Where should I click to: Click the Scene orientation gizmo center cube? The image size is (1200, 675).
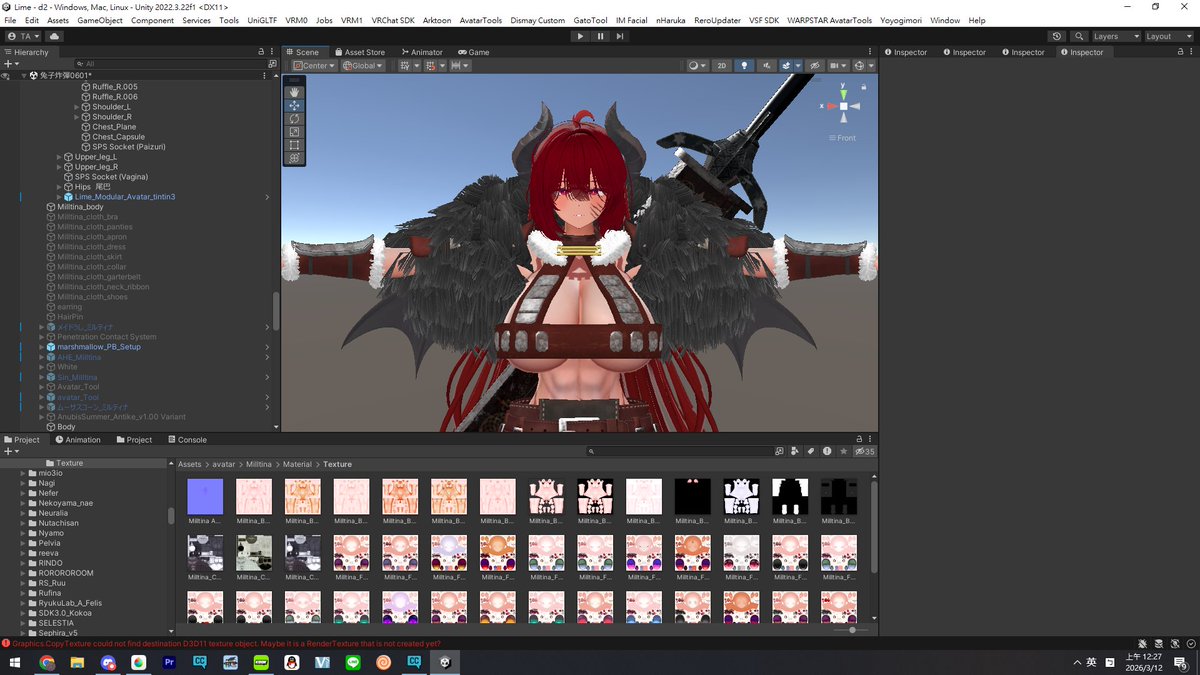(x=843, y=106)
